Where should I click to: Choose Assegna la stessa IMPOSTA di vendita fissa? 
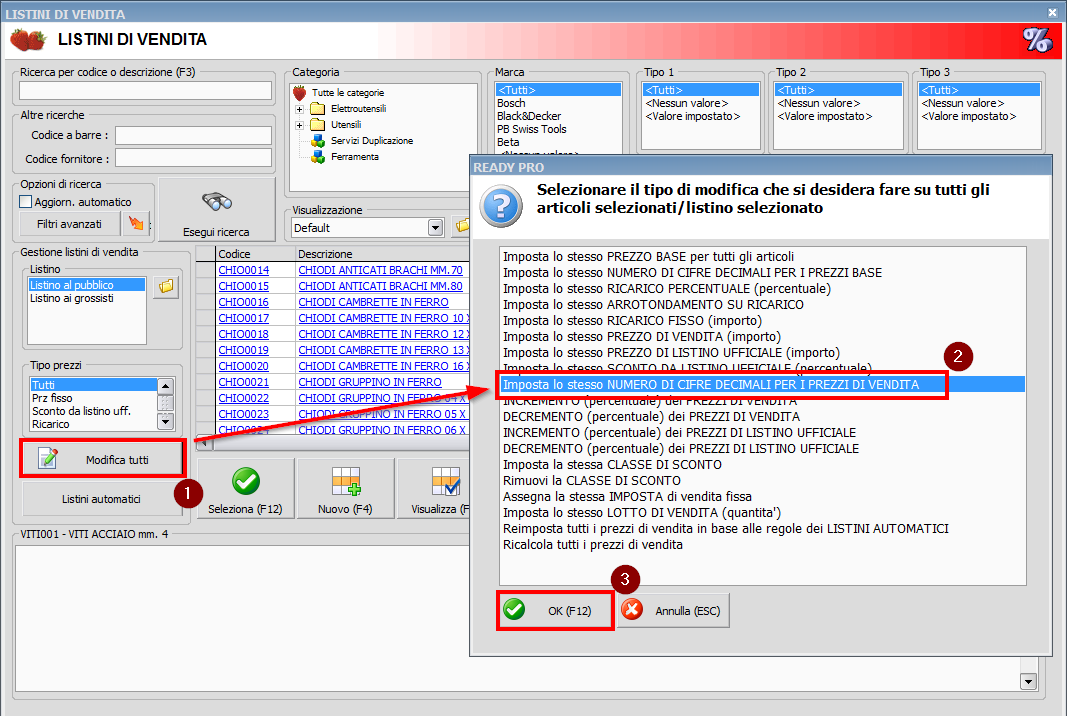tap(627, 496)
